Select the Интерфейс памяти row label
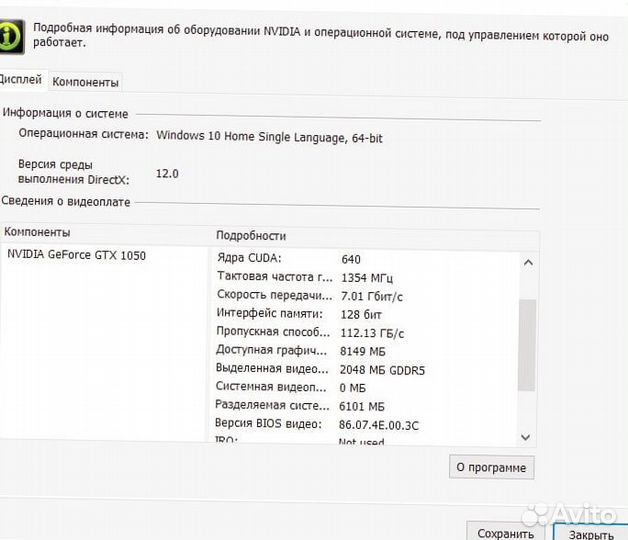Viewport: 628px width, 540px height. (x=270, y=313)
